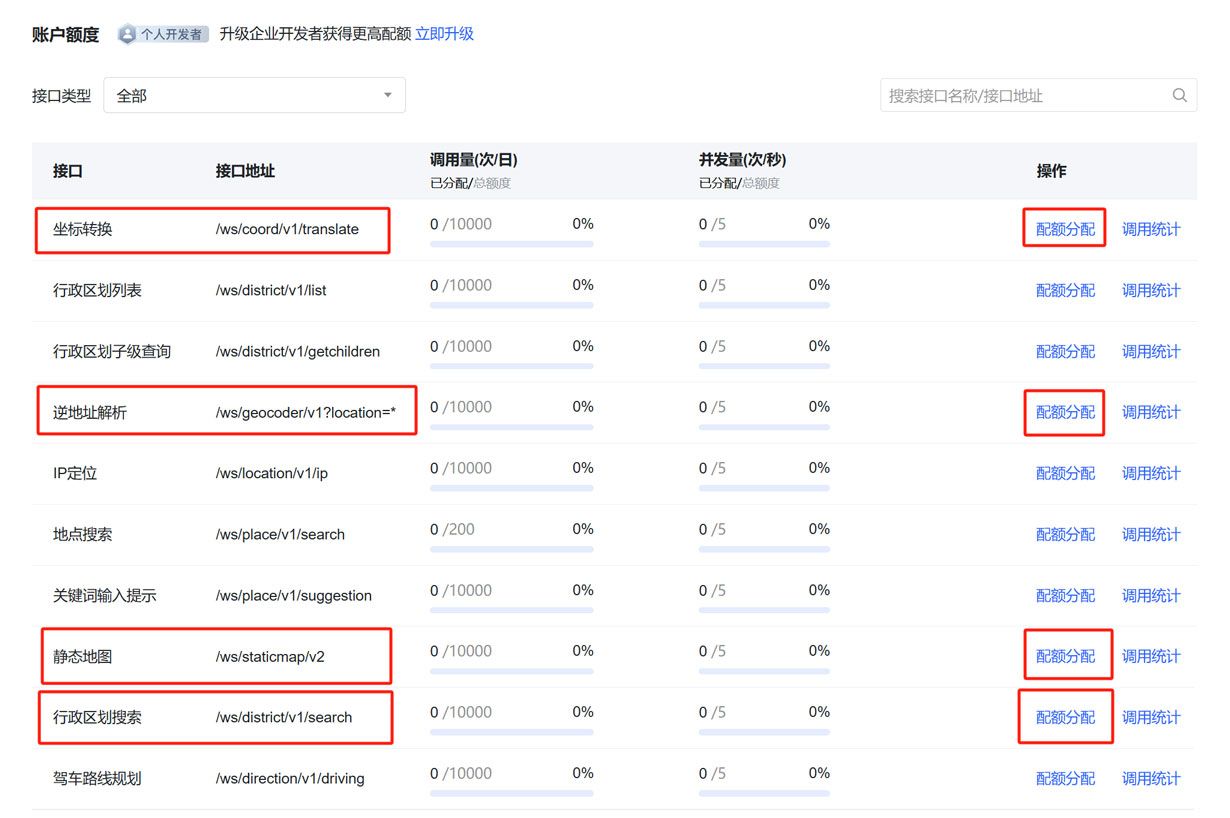The image size is (1230, 818).
Task: Open 调用统计 for 地点搜索
Action: pyautogui.click(x=1151, y=534)
